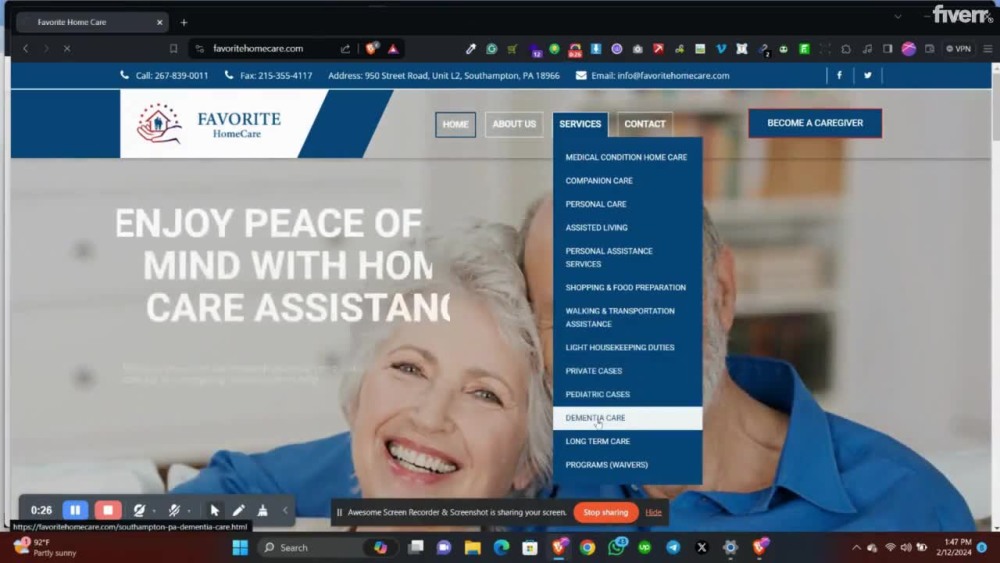Stop the recording with the red button
Image resolution: width=1000 pixels, height=563 pixels.
click(x=108, y=510)
